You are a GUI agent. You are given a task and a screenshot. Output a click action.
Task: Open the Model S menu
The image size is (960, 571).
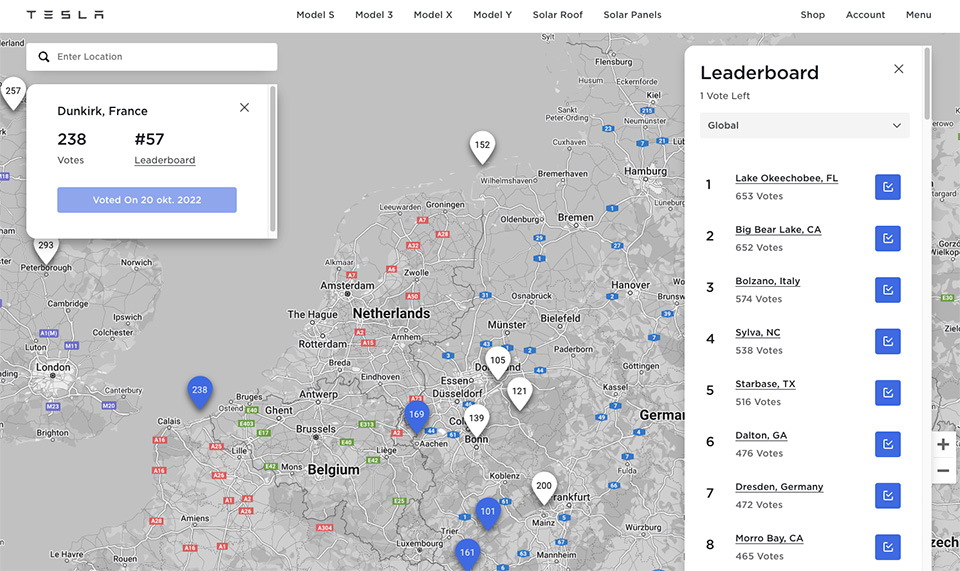click(315, 15)
